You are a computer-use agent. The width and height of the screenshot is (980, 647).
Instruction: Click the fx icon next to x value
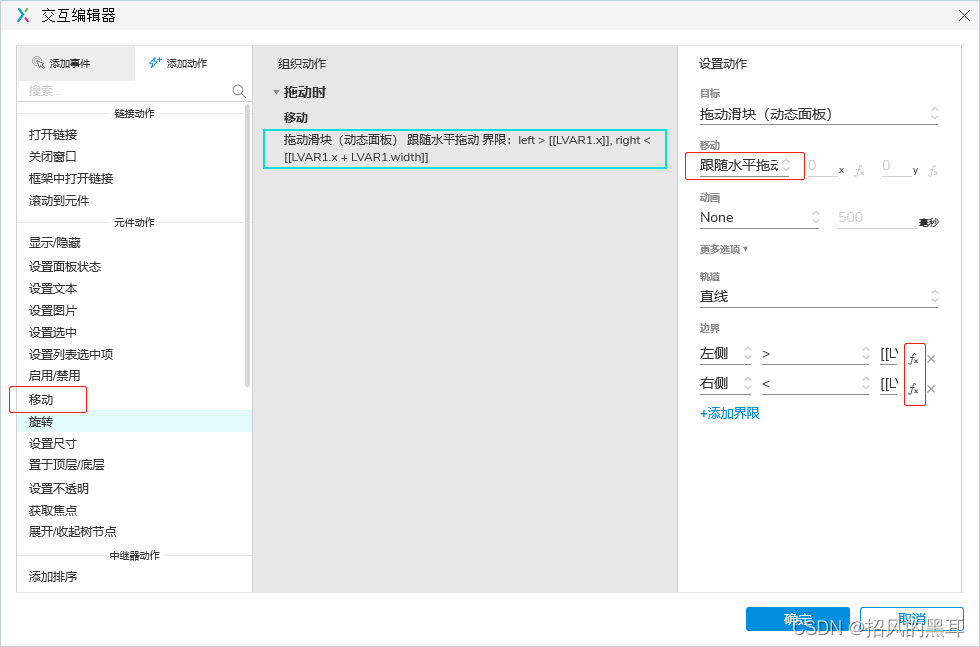point(860,170)
